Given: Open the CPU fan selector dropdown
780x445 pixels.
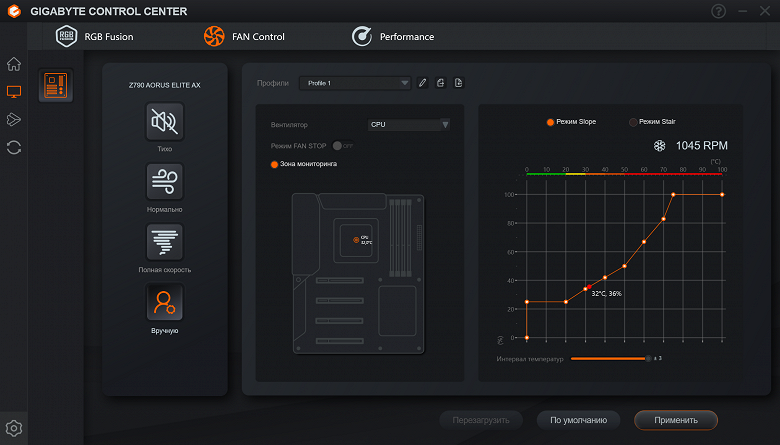Looking at the screenshot, I should pos(409,124).
